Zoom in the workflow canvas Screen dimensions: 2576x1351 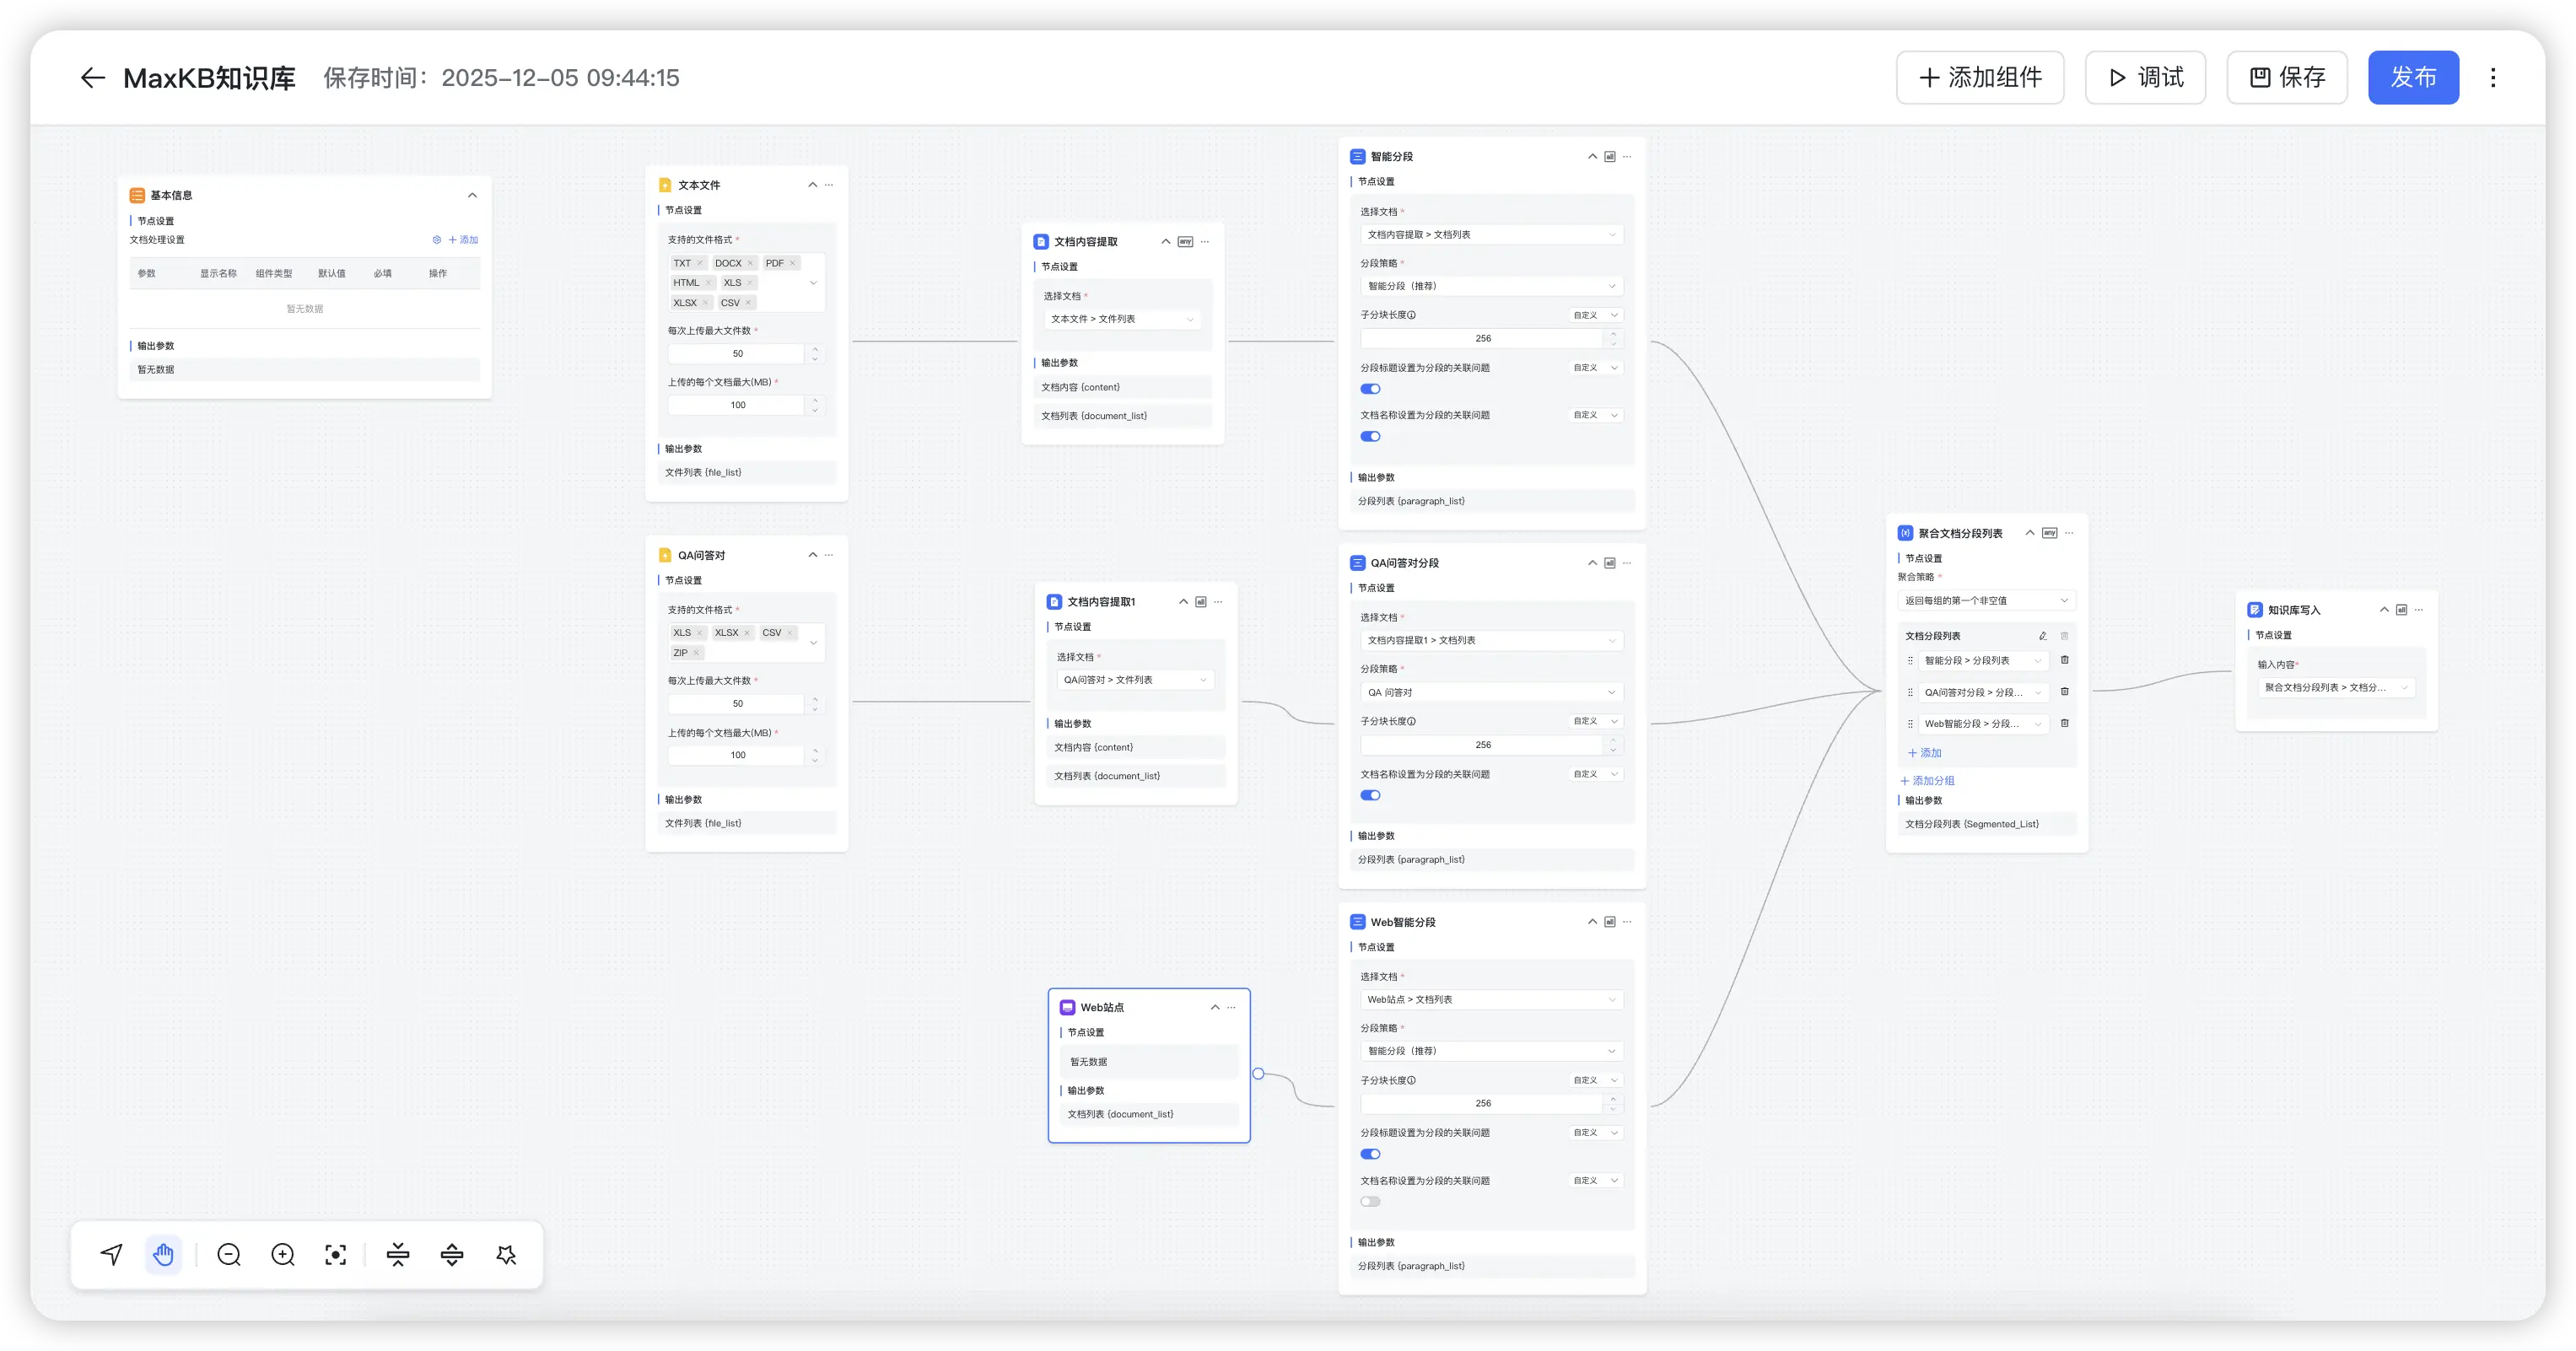[x=283, y=1254]
